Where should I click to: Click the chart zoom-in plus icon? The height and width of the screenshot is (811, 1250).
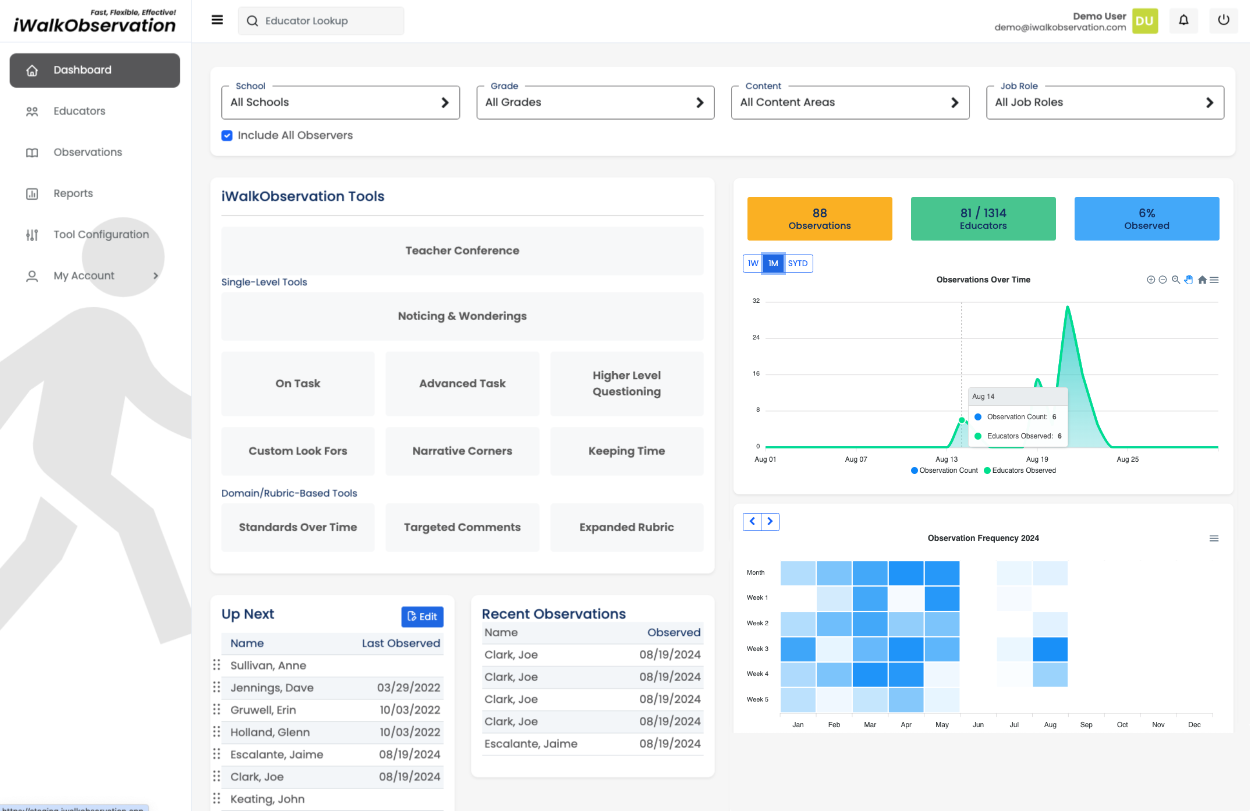[1151, 280]
